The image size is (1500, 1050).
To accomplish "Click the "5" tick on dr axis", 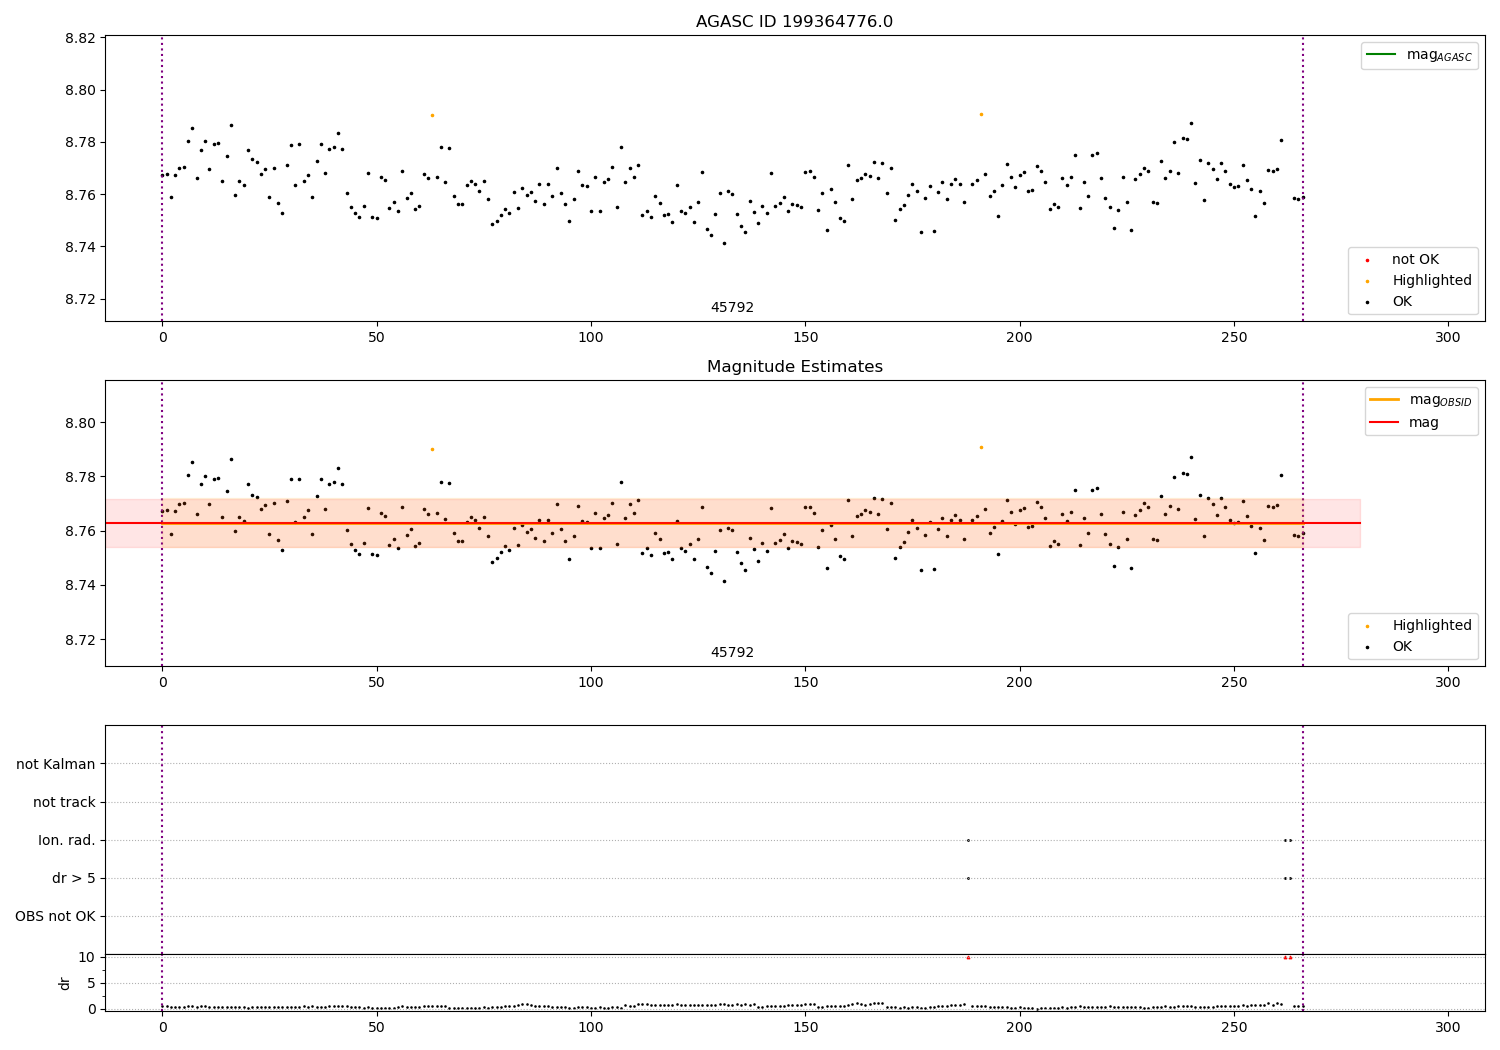I will point(91,983).
